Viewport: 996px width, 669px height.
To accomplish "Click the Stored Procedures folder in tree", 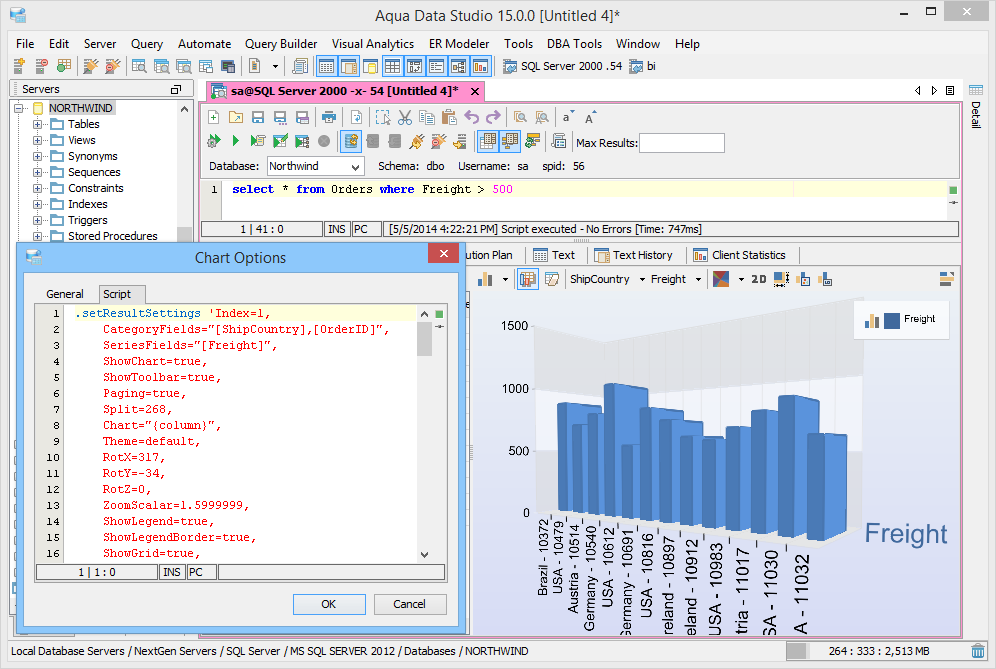I will coord(112,236).
